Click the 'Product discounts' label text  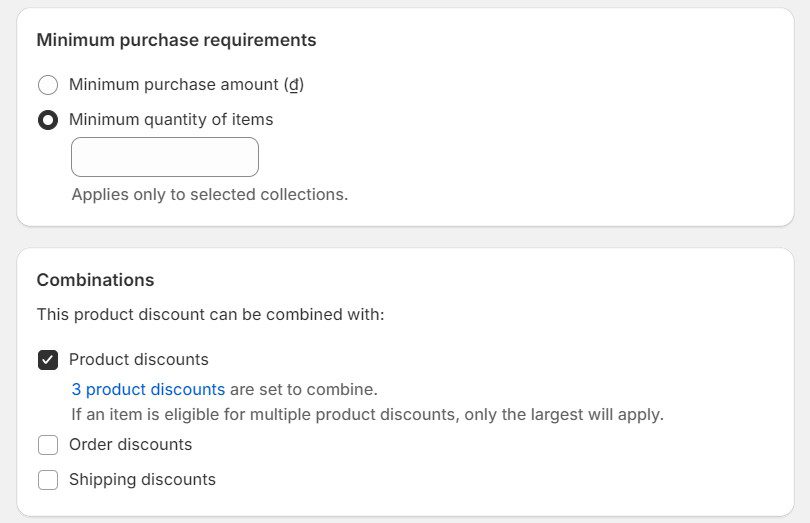point(138,360)
